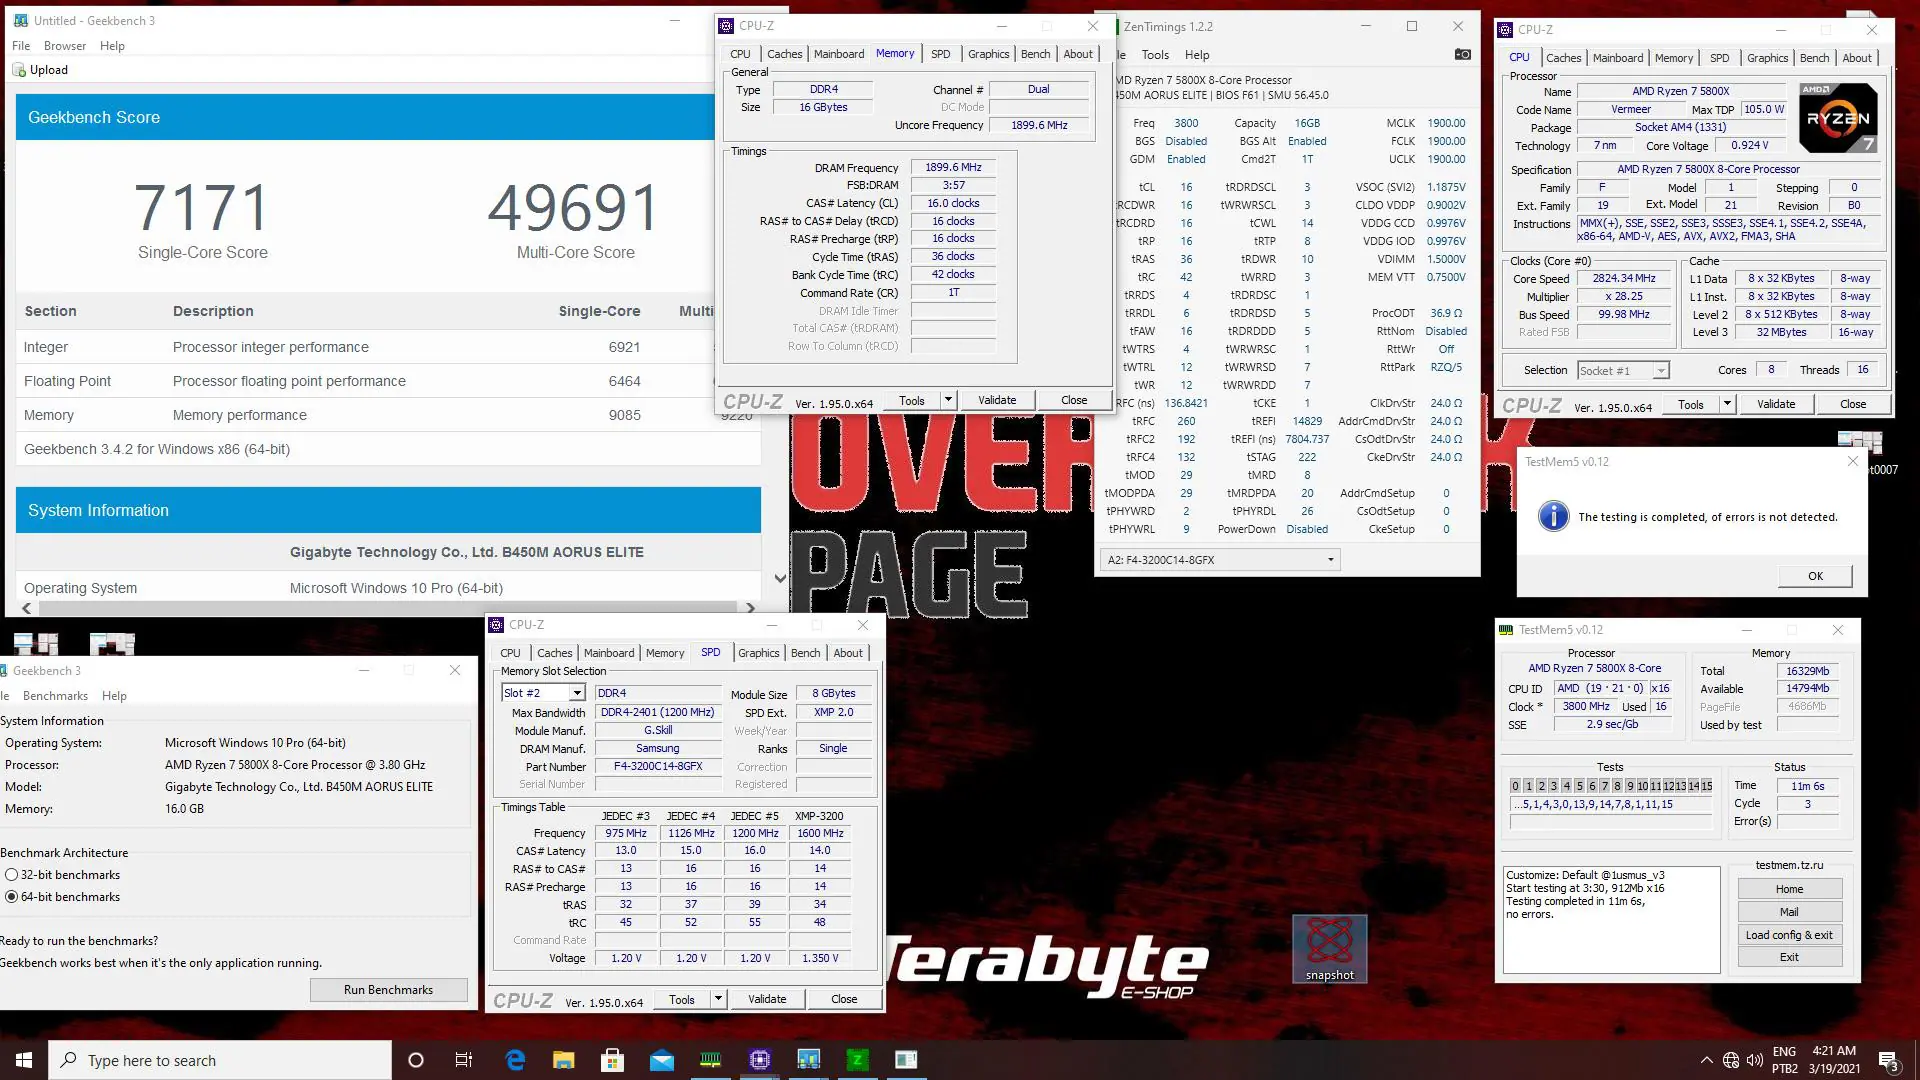
Task: Open the Help menu in ZenTimings
Action: coord(1197,55)
